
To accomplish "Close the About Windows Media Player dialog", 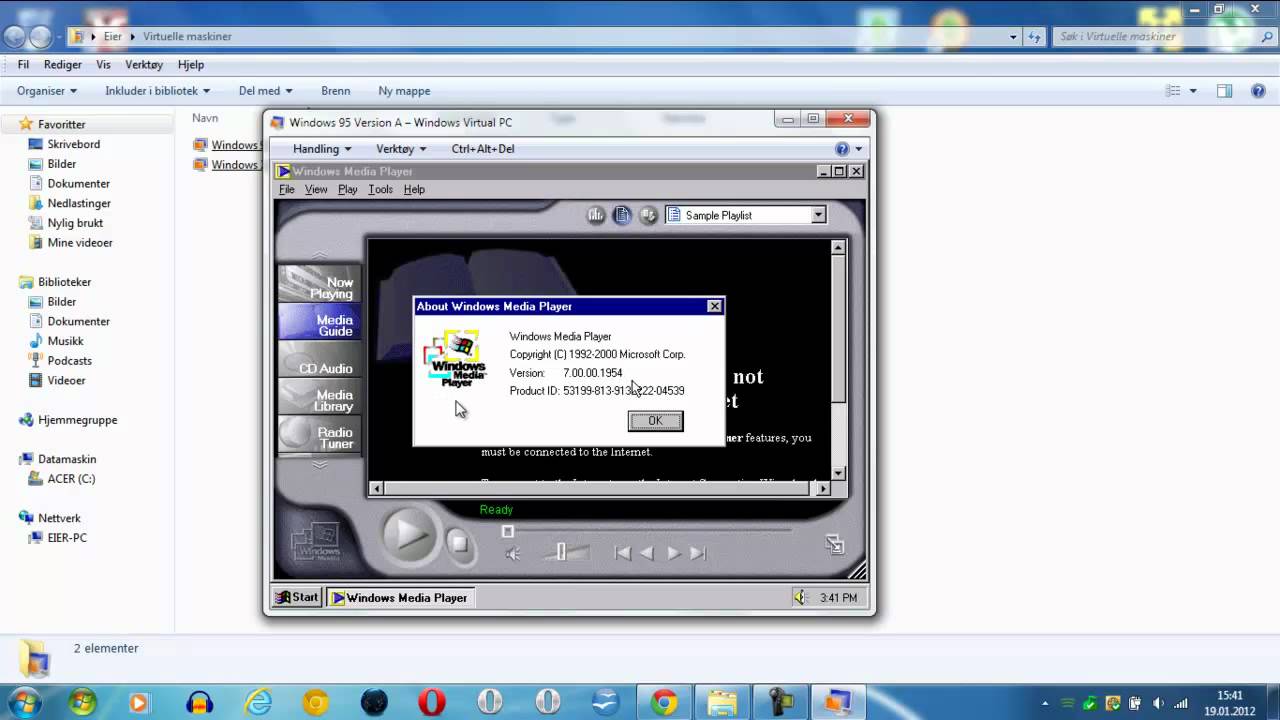I will tap(714, 306).
